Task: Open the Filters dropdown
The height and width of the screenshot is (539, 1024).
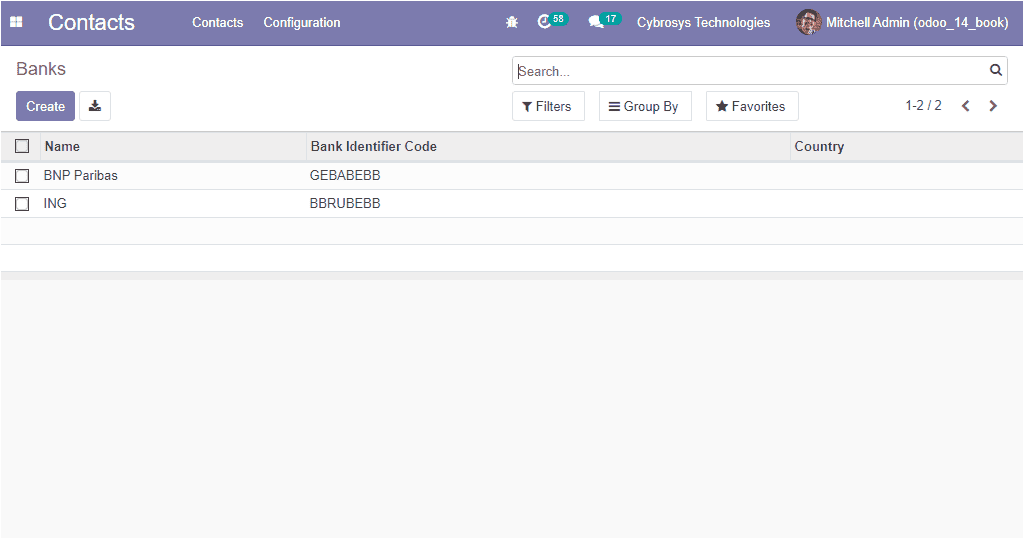Action: (548, 106)
